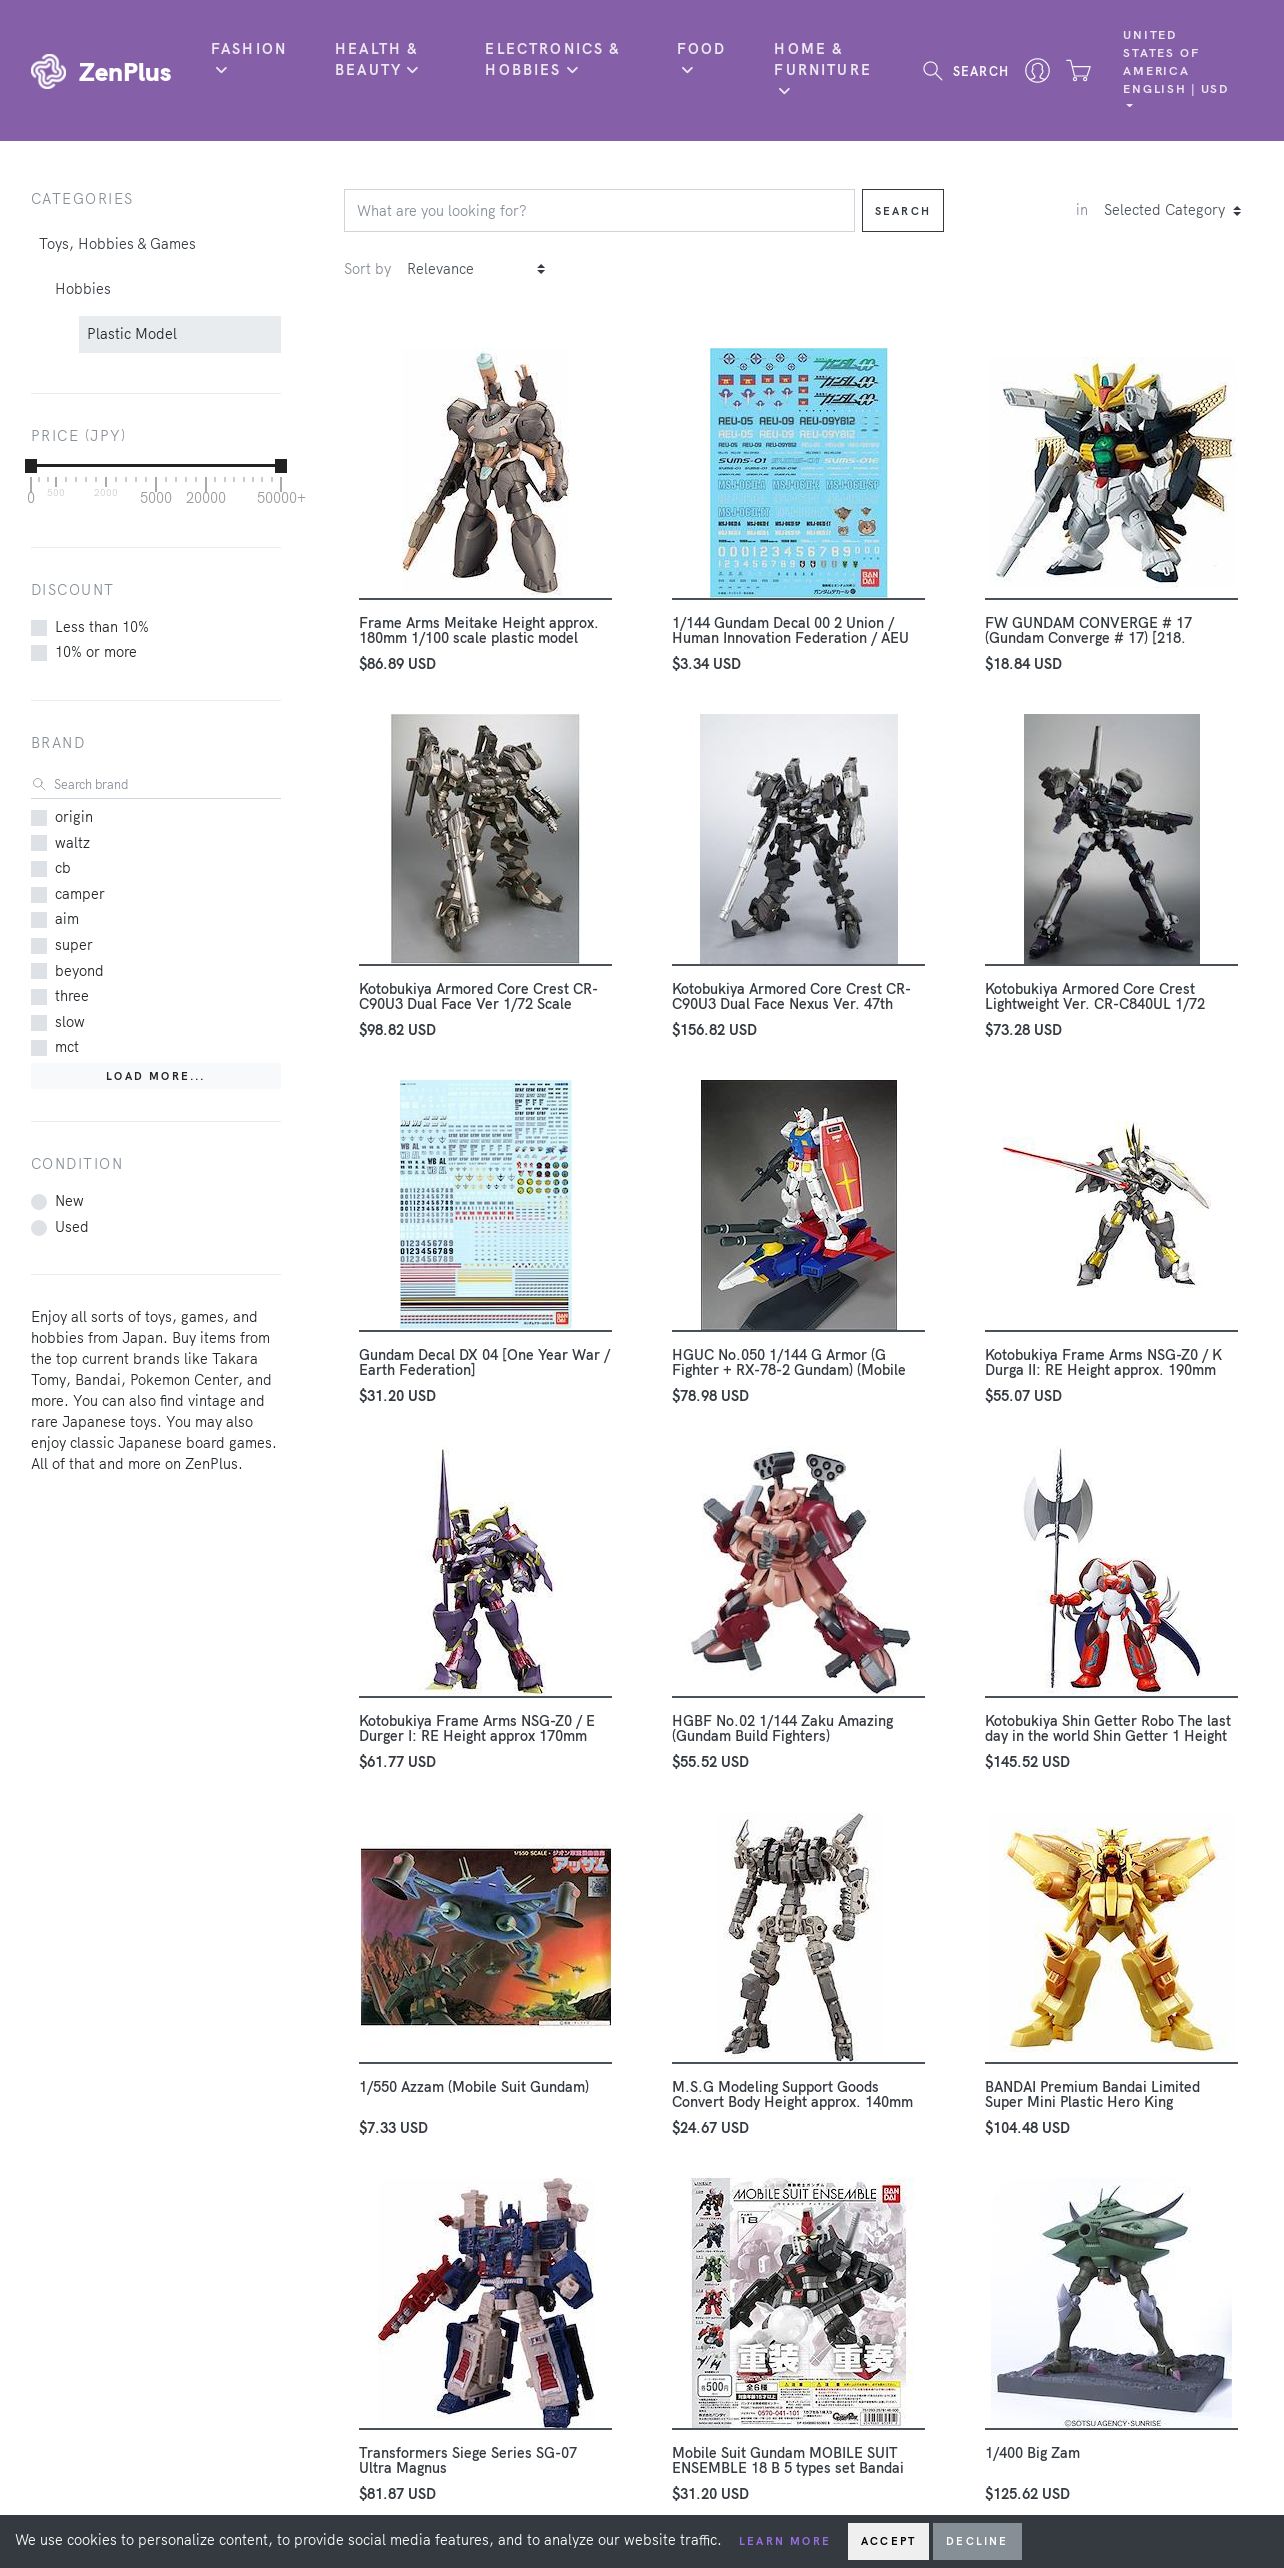This screenshot has height=2568, width=1284.
Task: Expand the Health & Beauty menu
Action: pos(377,59)
